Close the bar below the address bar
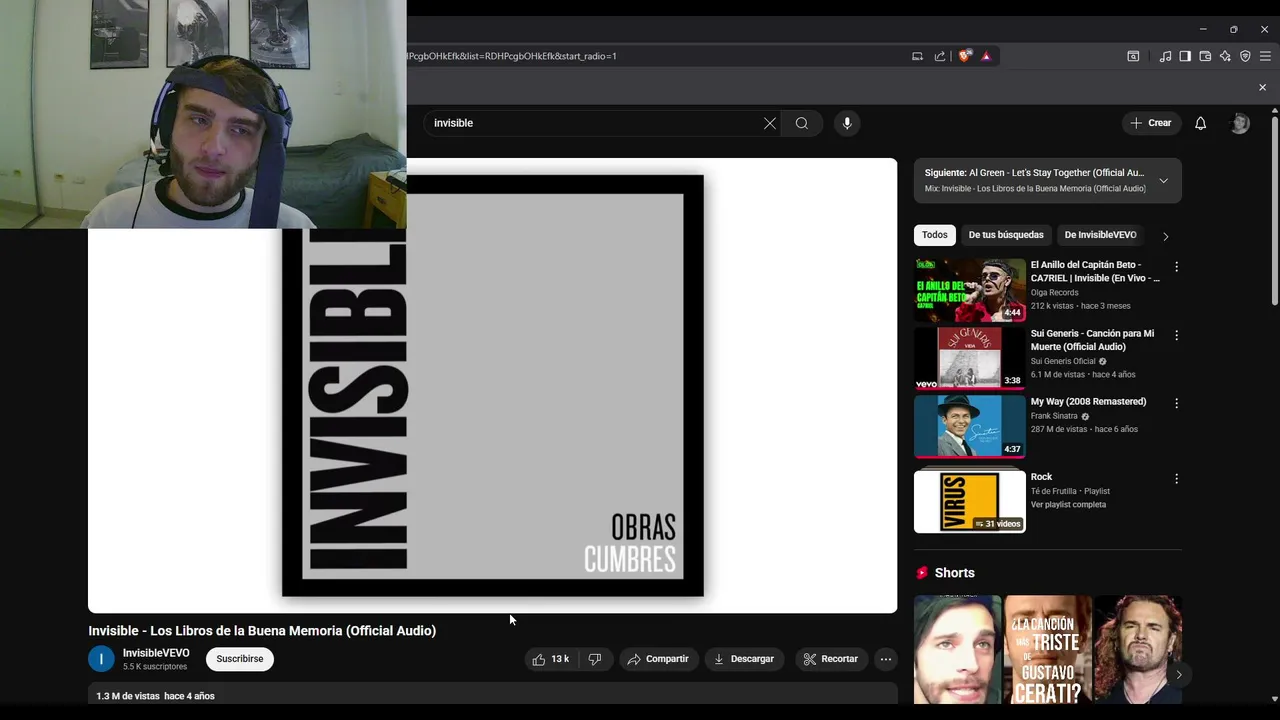The width and height of the screenshot is (1280, 720). pos(1262,88)
